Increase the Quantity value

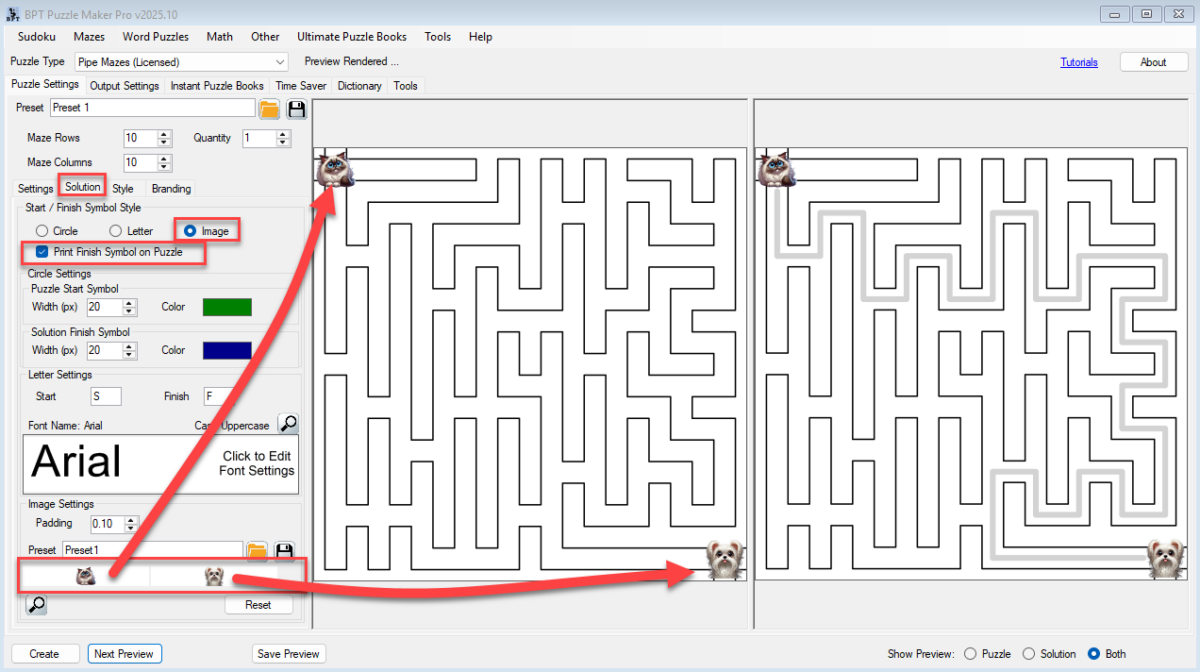pos(283,133)
